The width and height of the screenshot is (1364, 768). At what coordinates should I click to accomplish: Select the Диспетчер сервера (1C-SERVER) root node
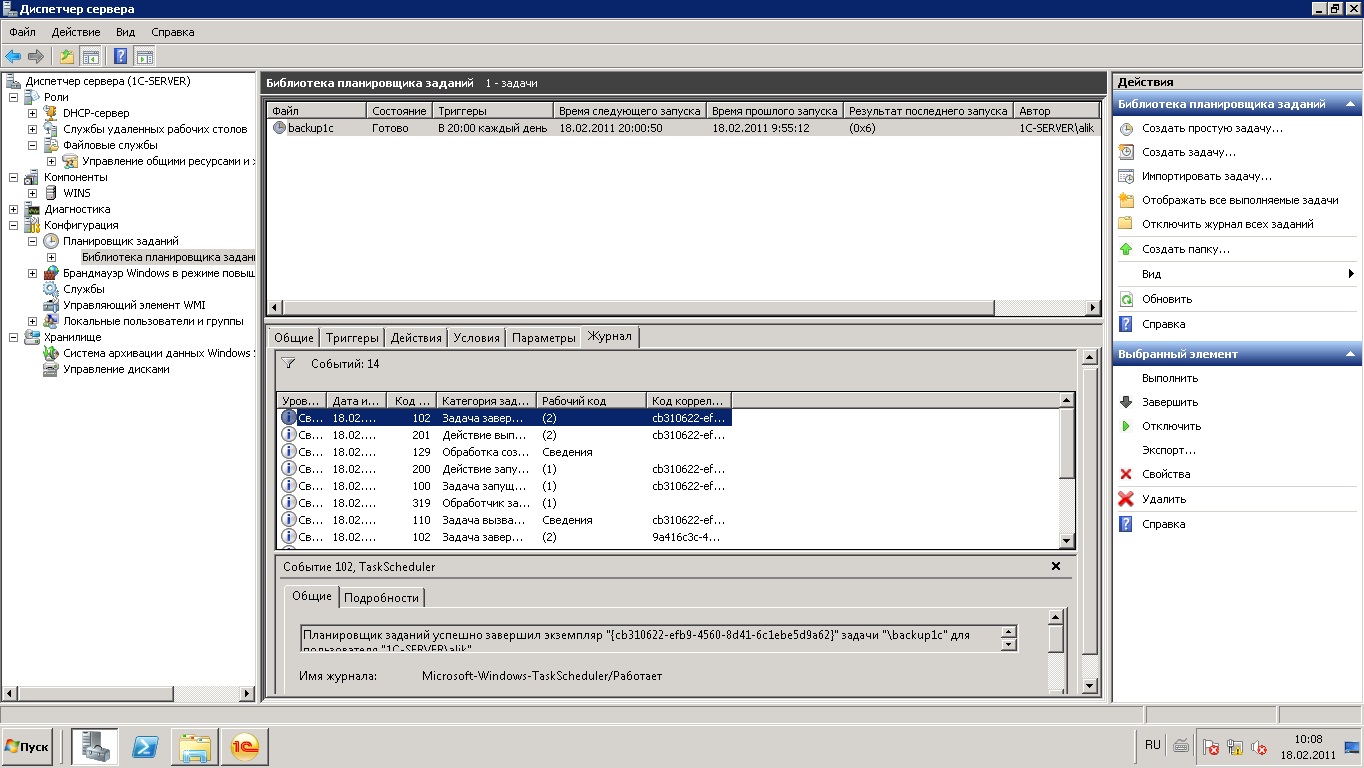point(108,81)
